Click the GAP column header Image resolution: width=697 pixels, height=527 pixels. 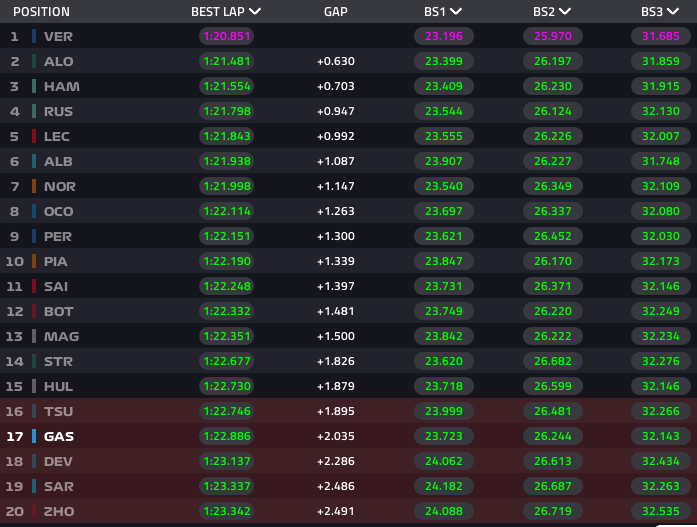[336, 12]
